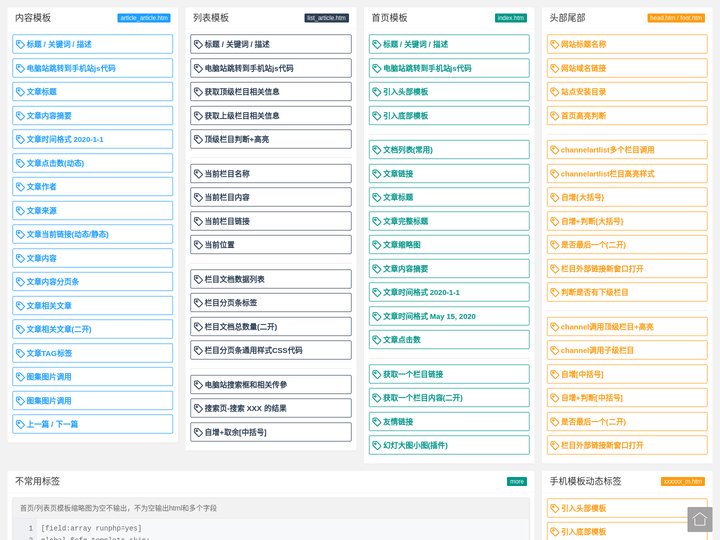This screenshot has height=540, width=720.
Task: Select 当前栏目内容
Action: (x=271, y=197)
